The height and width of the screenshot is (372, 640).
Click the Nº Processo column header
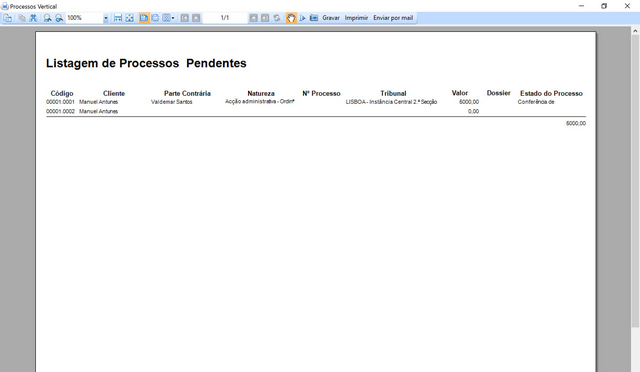pyautogui.click(x=321, y=94)
